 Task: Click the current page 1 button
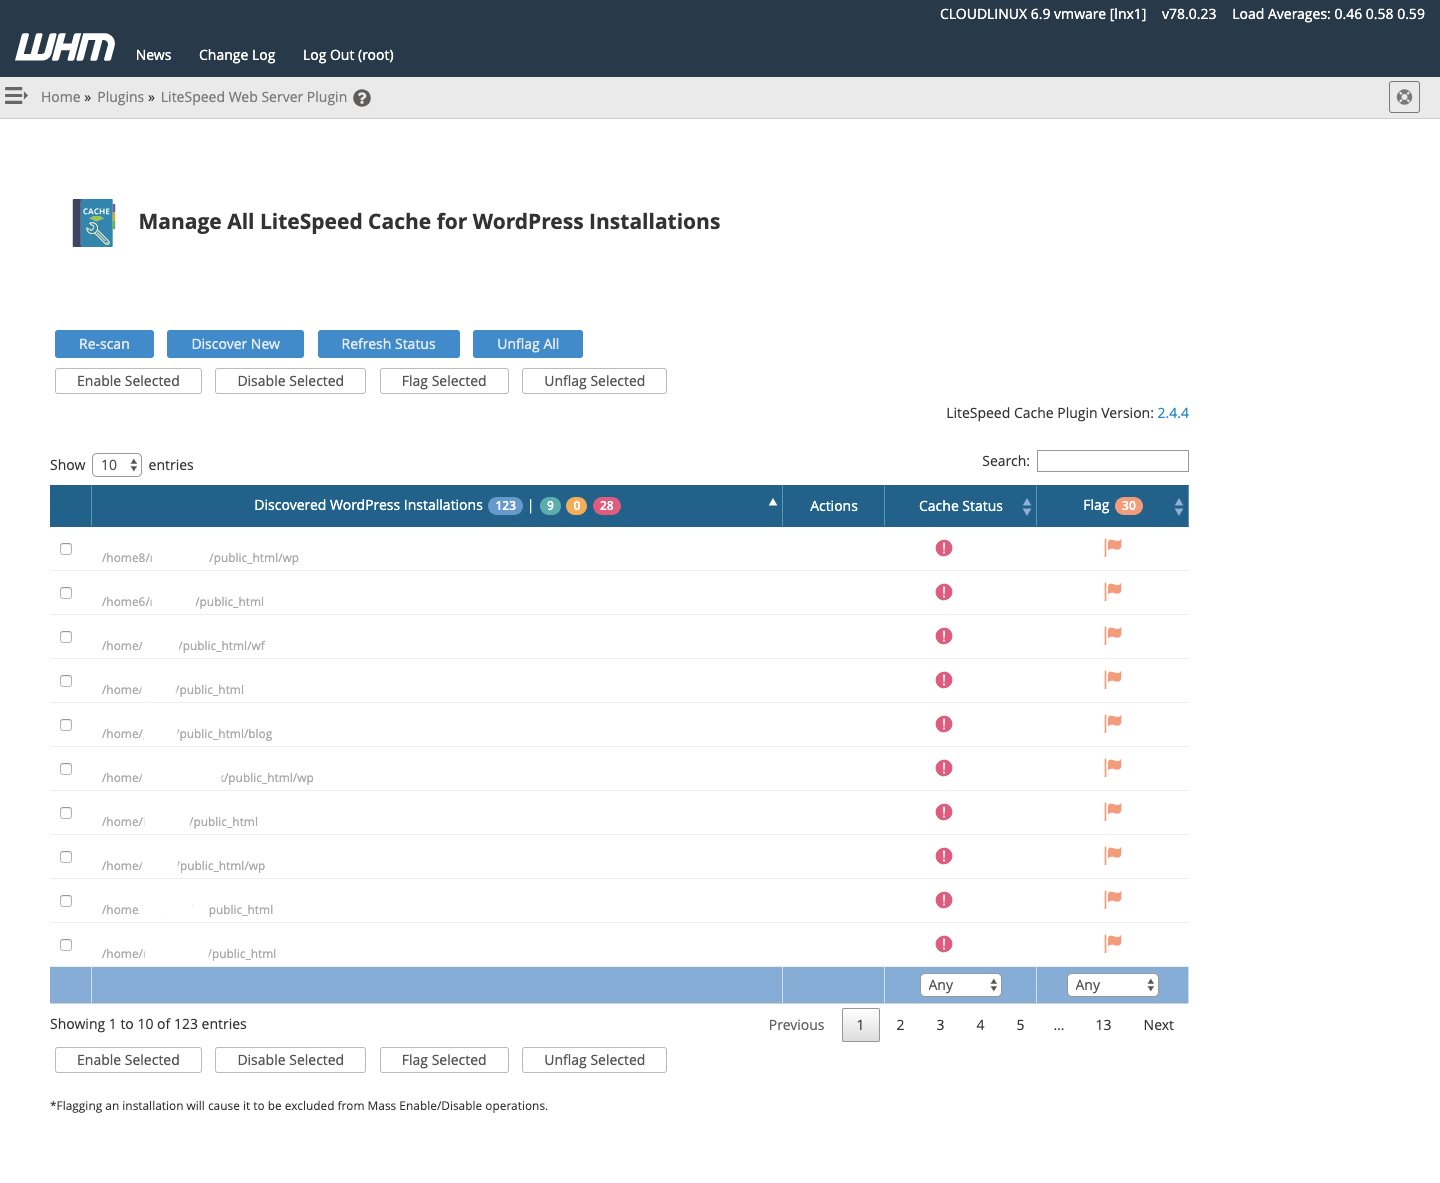click(x=860, y=1025)
